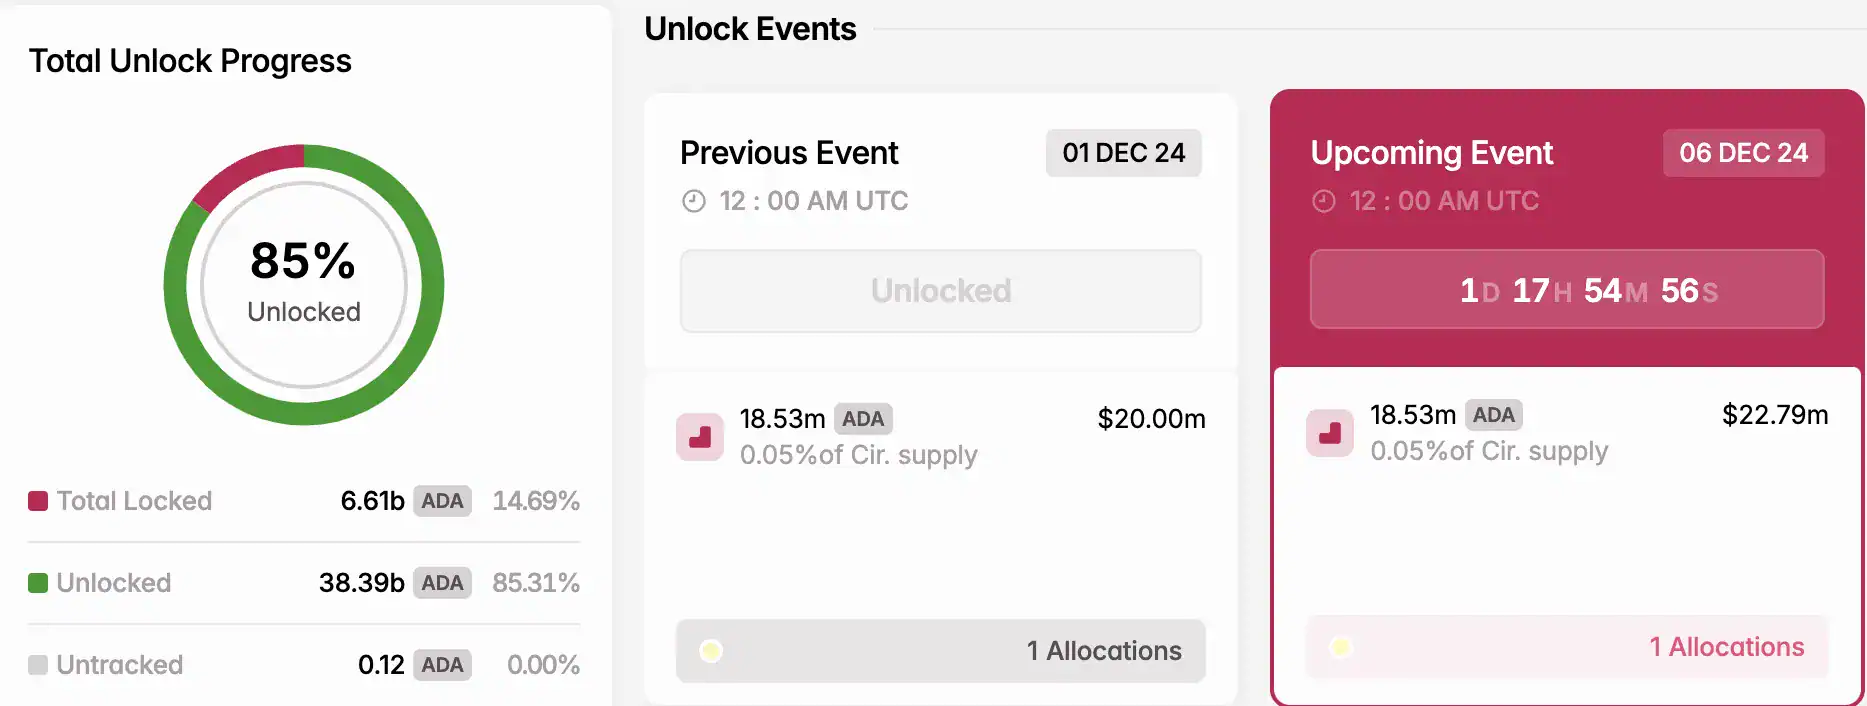This screenshot has width=1867, height=706.
Task: Select the allocation chart icon on Upcoming Event card
Action: pos(1331,433)
